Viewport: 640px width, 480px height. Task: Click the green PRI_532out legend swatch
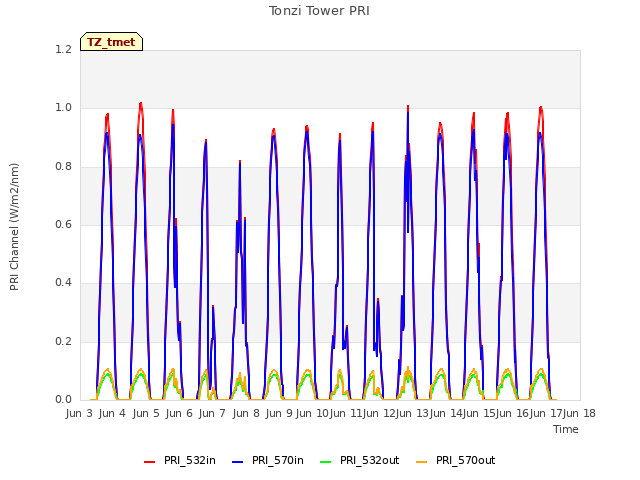326,461
